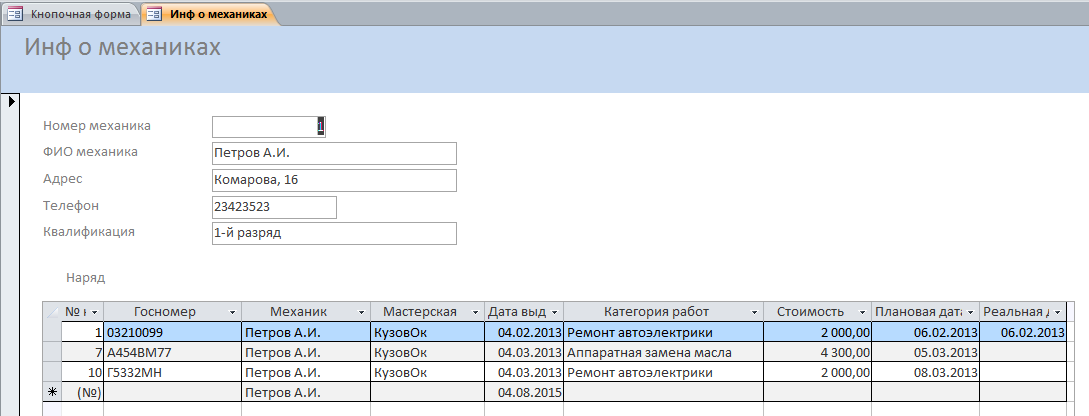The height and width of the screenshot is (416, 1089).
Task: Click the Квалификация label
Action: tap(88, 232)
